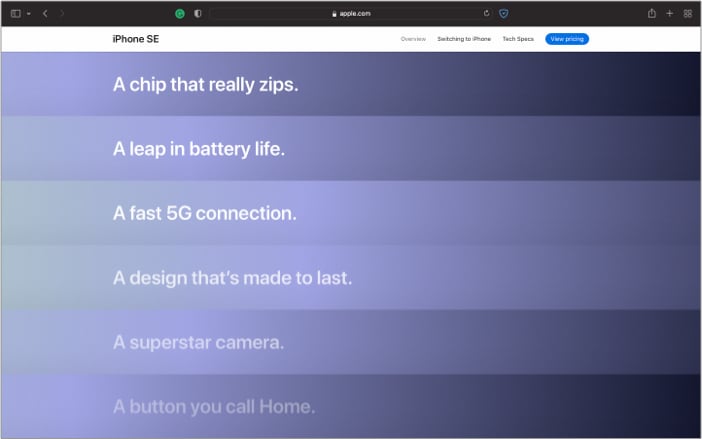Screen dimensions: 702x439
Task: Select "A design that's made to last." heading
Action: tap(232, 278)
